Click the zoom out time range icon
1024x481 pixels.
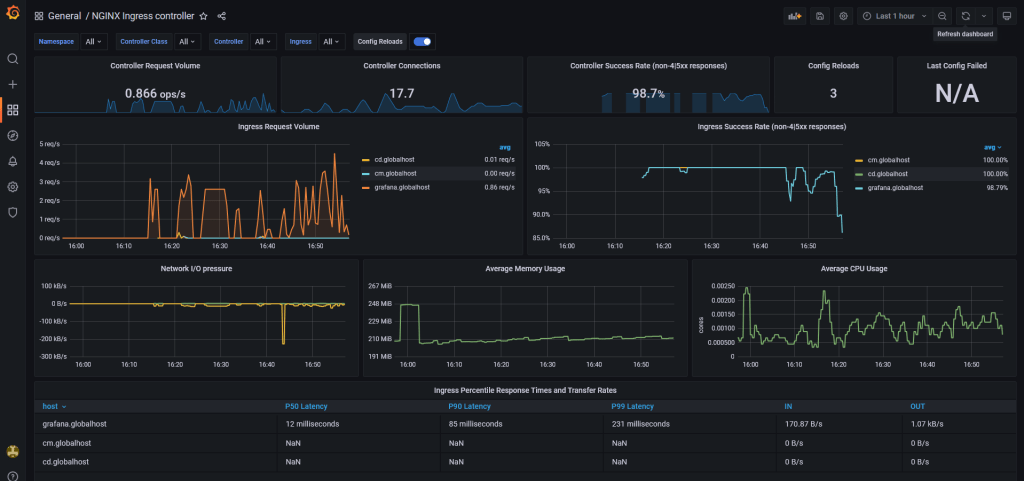coord(942,16)
